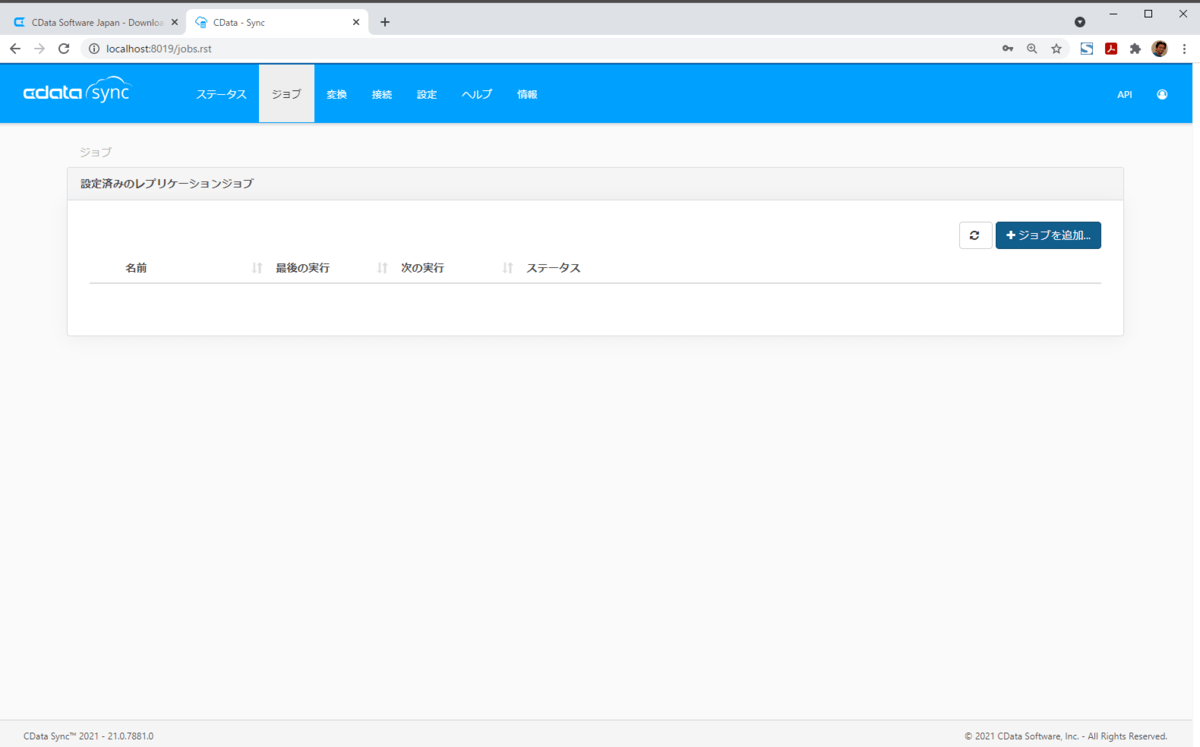Open the browser zoom magnifier icon
This screenshot has height=747, width=1200.
1032,48
